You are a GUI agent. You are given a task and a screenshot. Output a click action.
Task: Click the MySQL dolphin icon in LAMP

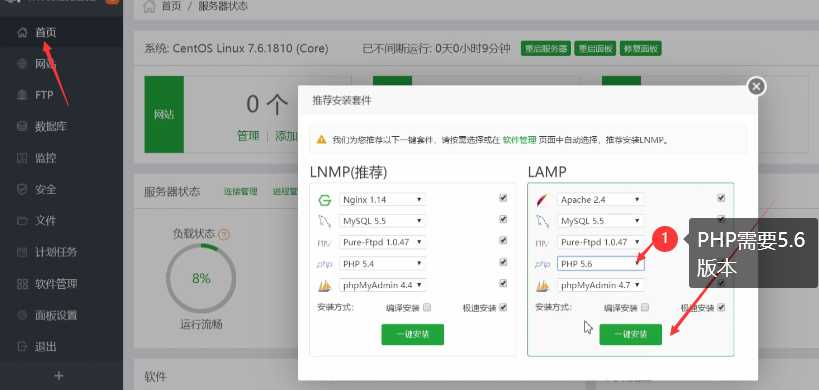click(542, 221)
